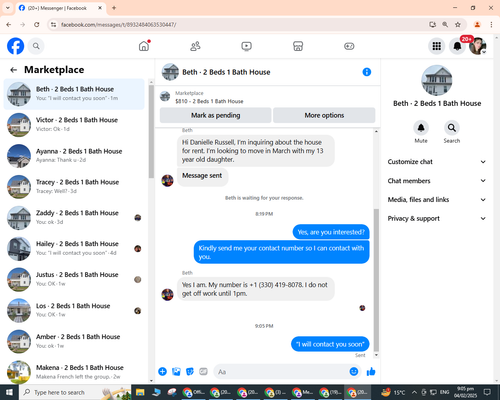
Task: Open the Victor conversation
Action: (x=74, y=125)
